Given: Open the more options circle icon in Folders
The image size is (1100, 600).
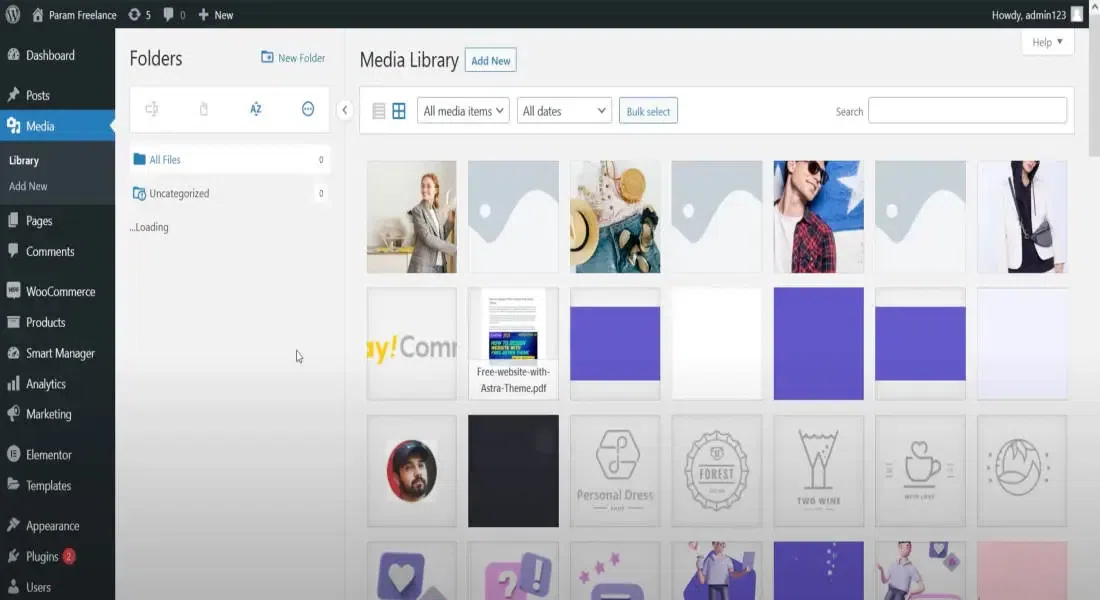Looking at the screenshot, I should (x=308, y=109).
